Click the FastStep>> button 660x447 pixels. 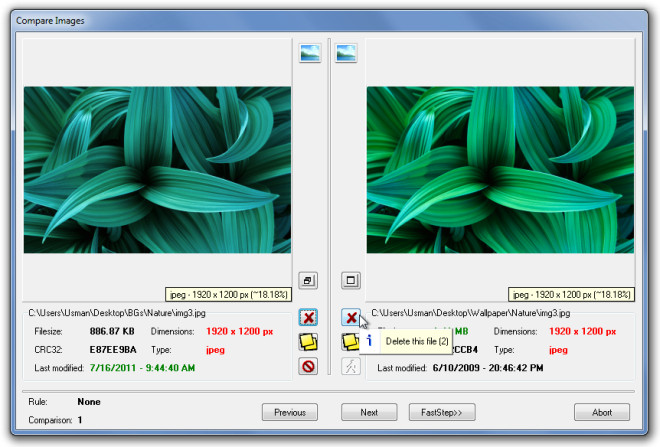tap(442, 412)
